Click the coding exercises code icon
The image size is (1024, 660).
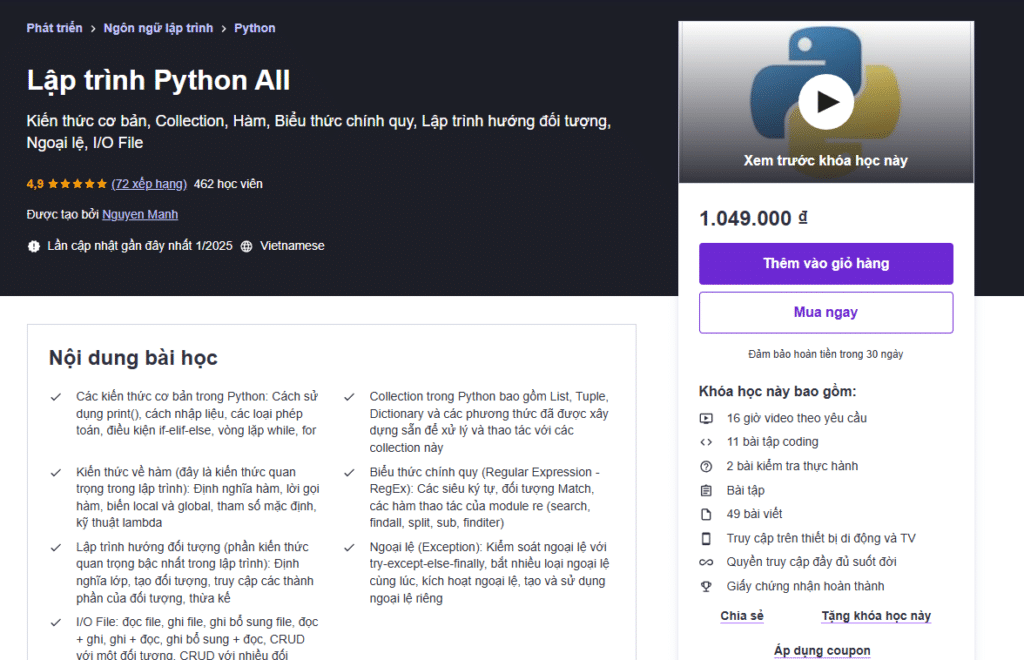point(706,442)
